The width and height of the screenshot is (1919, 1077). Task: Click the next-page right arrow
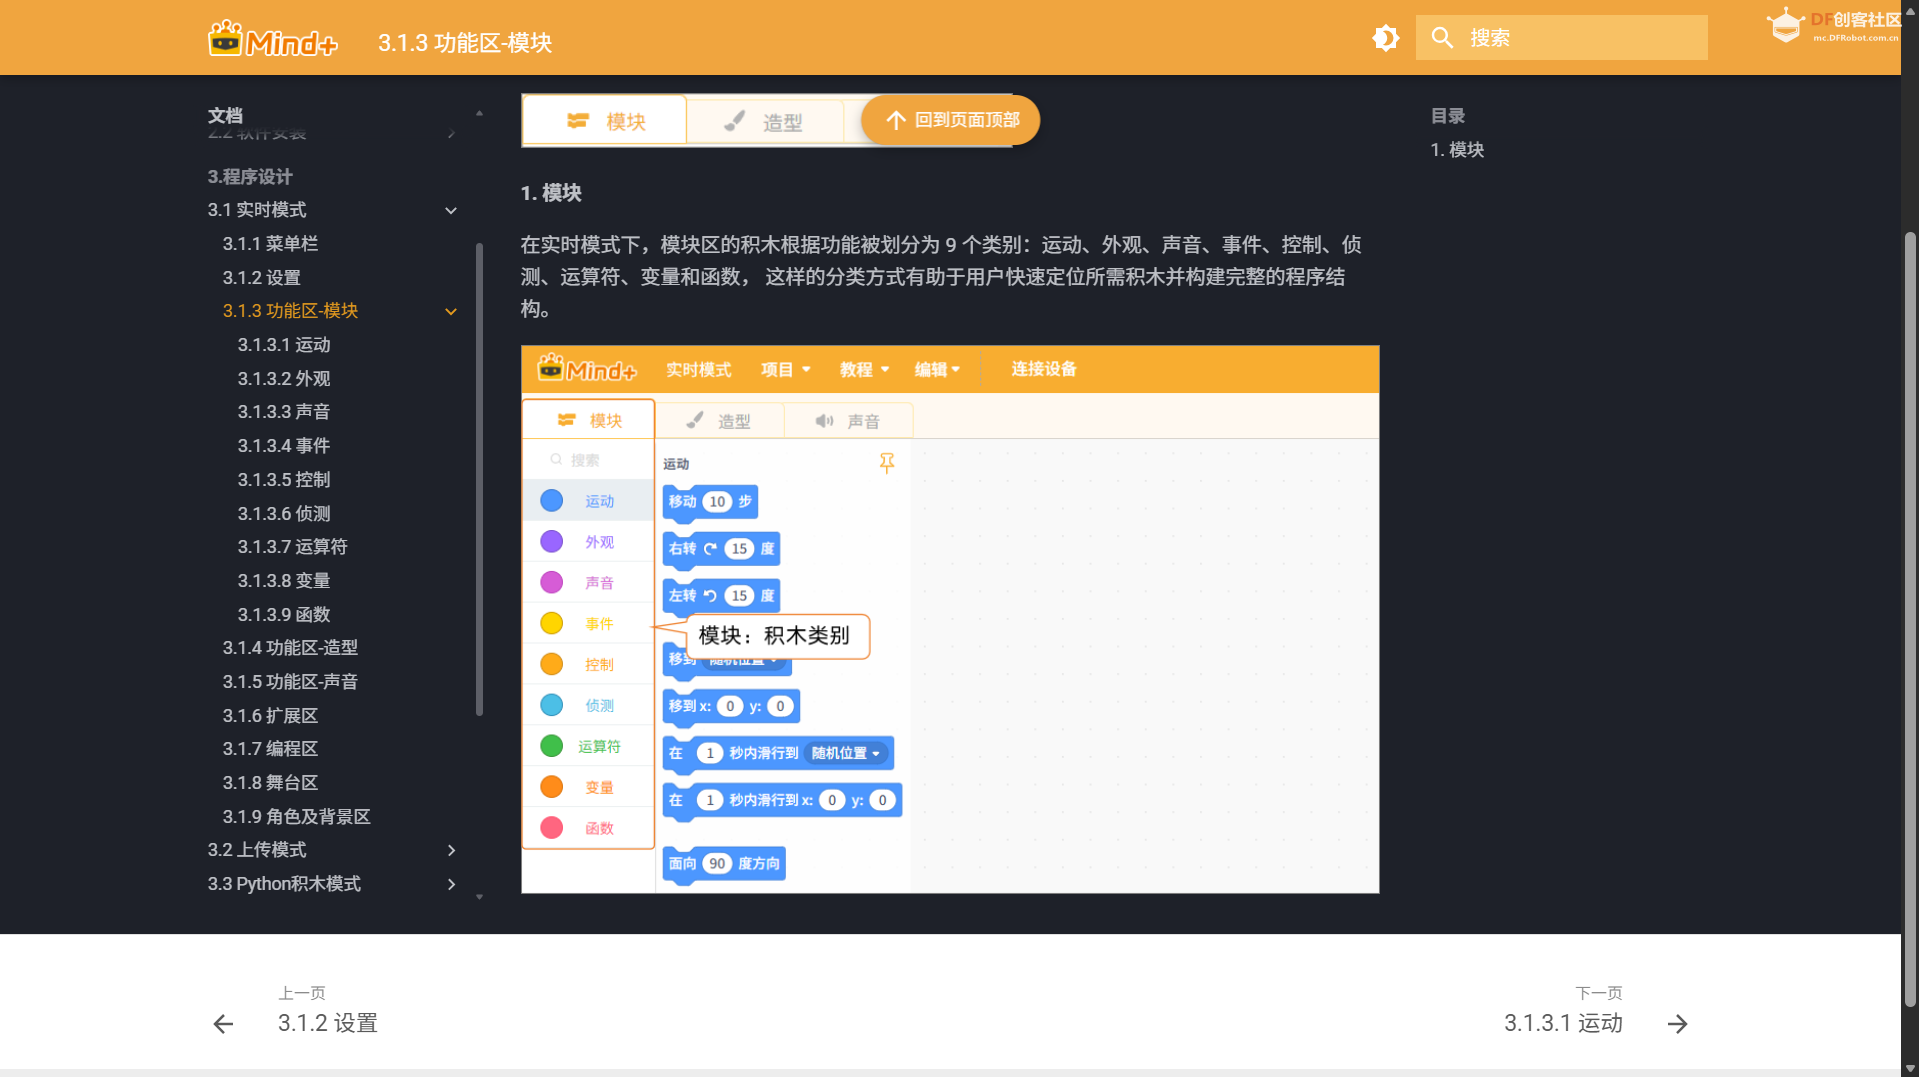click(1677, 1024)
